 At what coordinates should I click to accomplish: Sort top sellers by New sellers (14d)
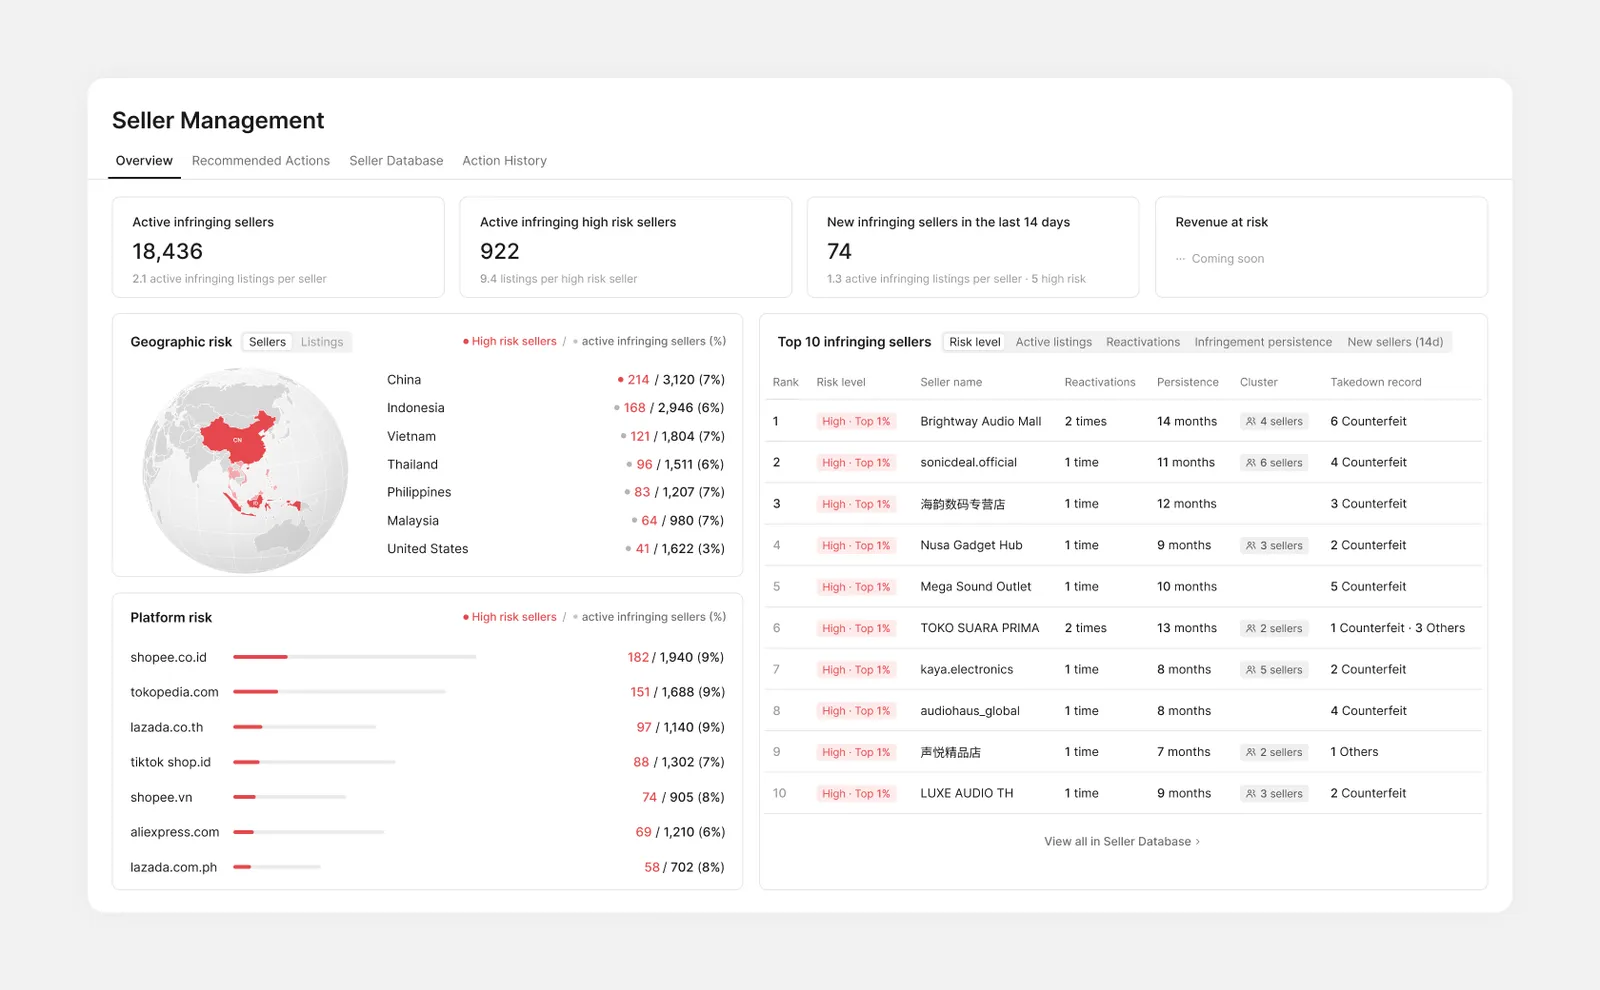tap(1395, 342)
